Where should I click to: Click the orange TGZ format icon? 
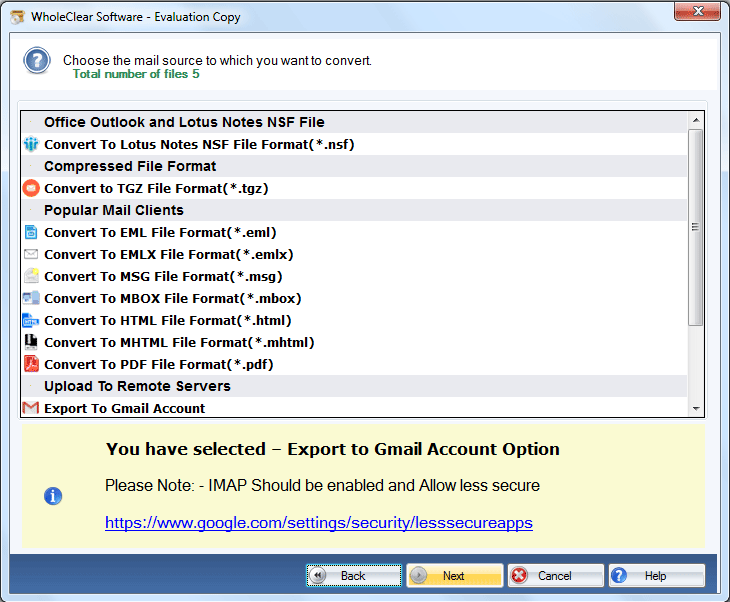(x=31, y=188)
